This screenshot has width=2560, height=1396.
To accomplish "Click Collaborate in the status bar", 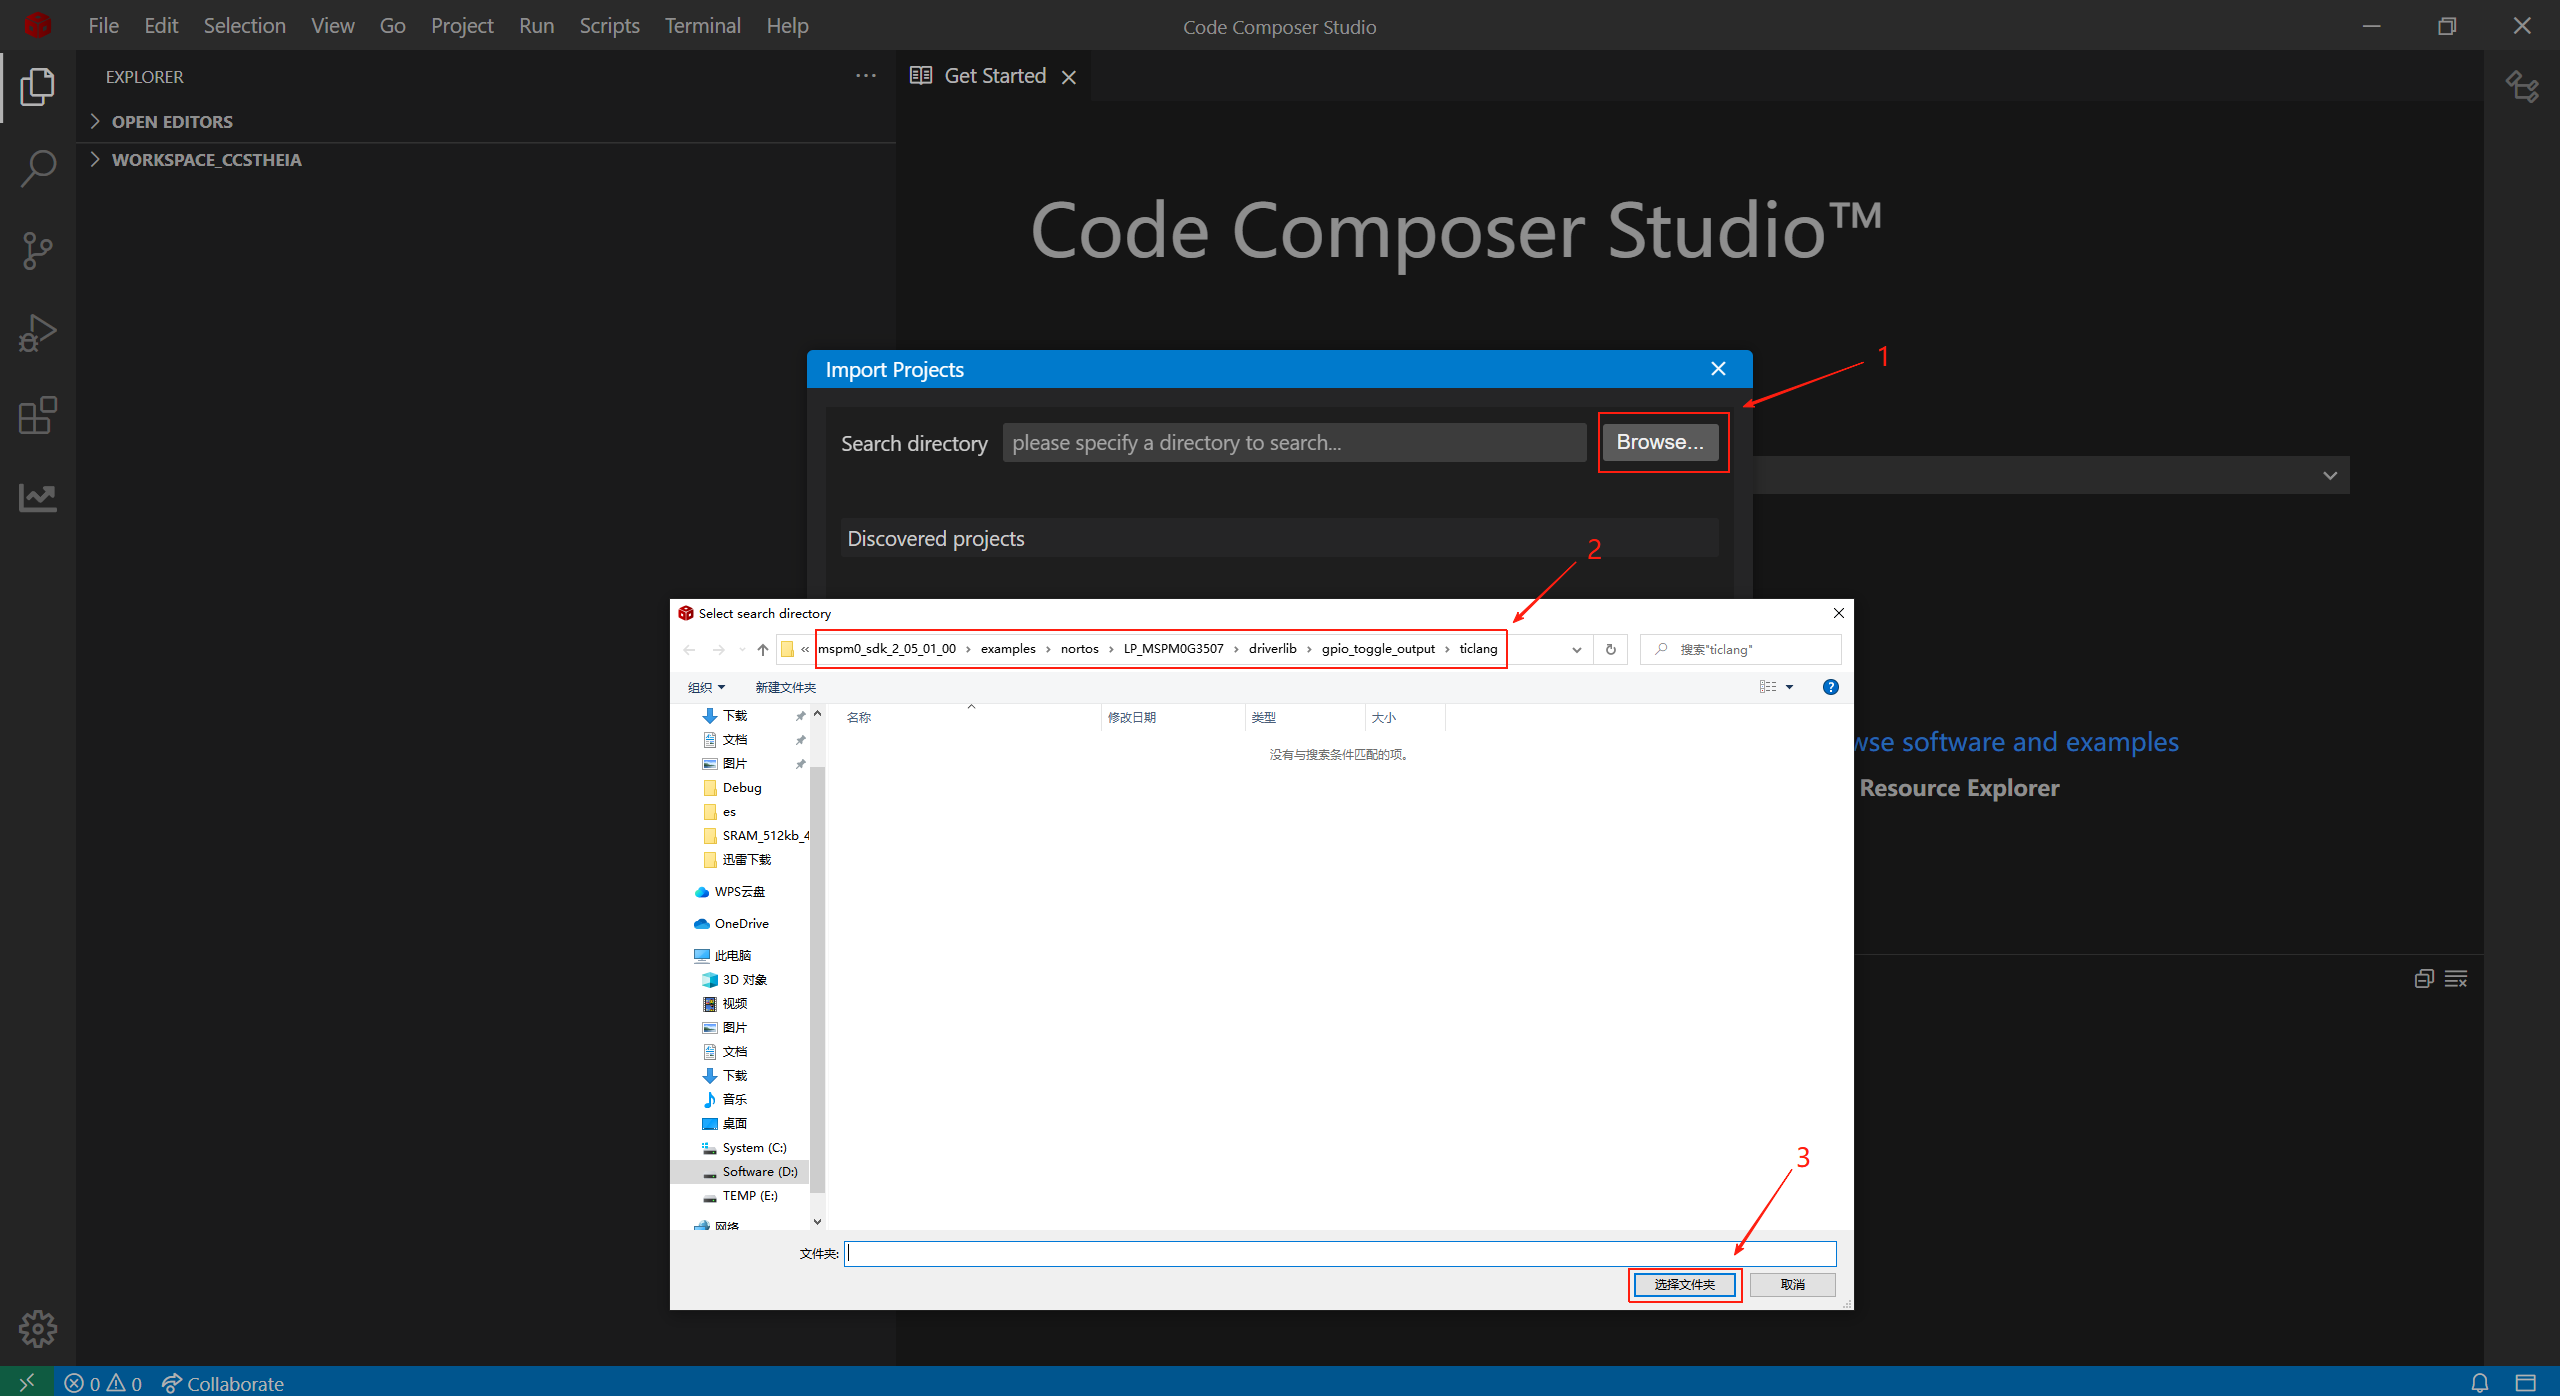I will pyautogui.click(x=222, y=1383).
